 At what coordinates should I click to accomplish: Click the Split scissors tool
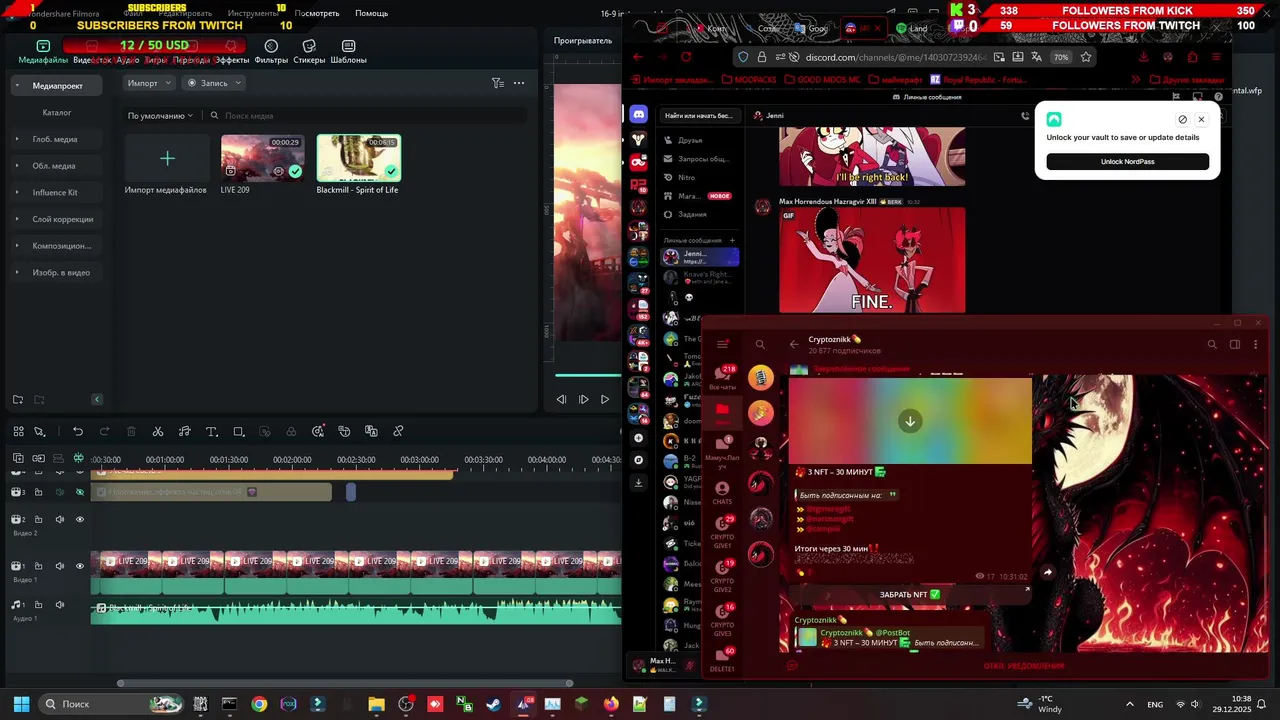point(158,432)
